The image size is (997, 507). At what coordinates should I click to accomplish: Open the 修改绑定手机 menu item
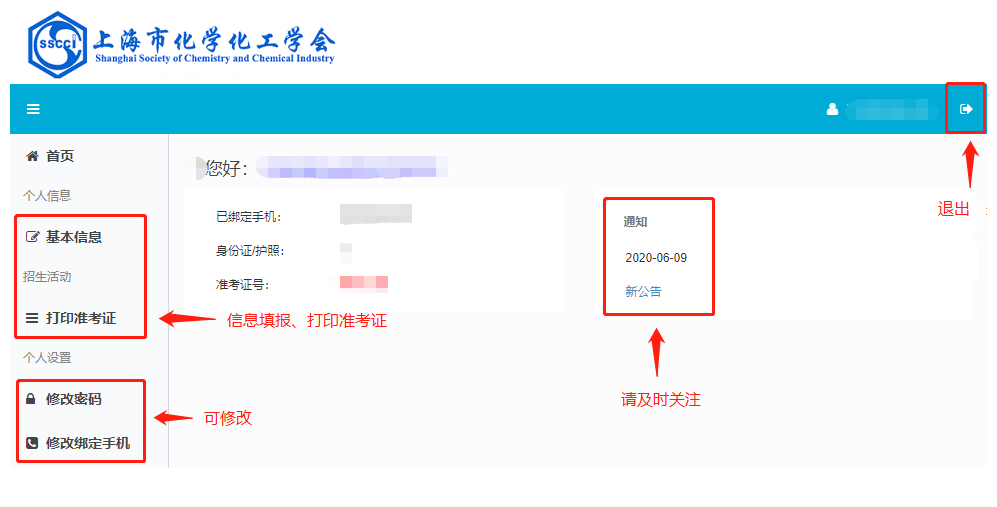(88, 443)
